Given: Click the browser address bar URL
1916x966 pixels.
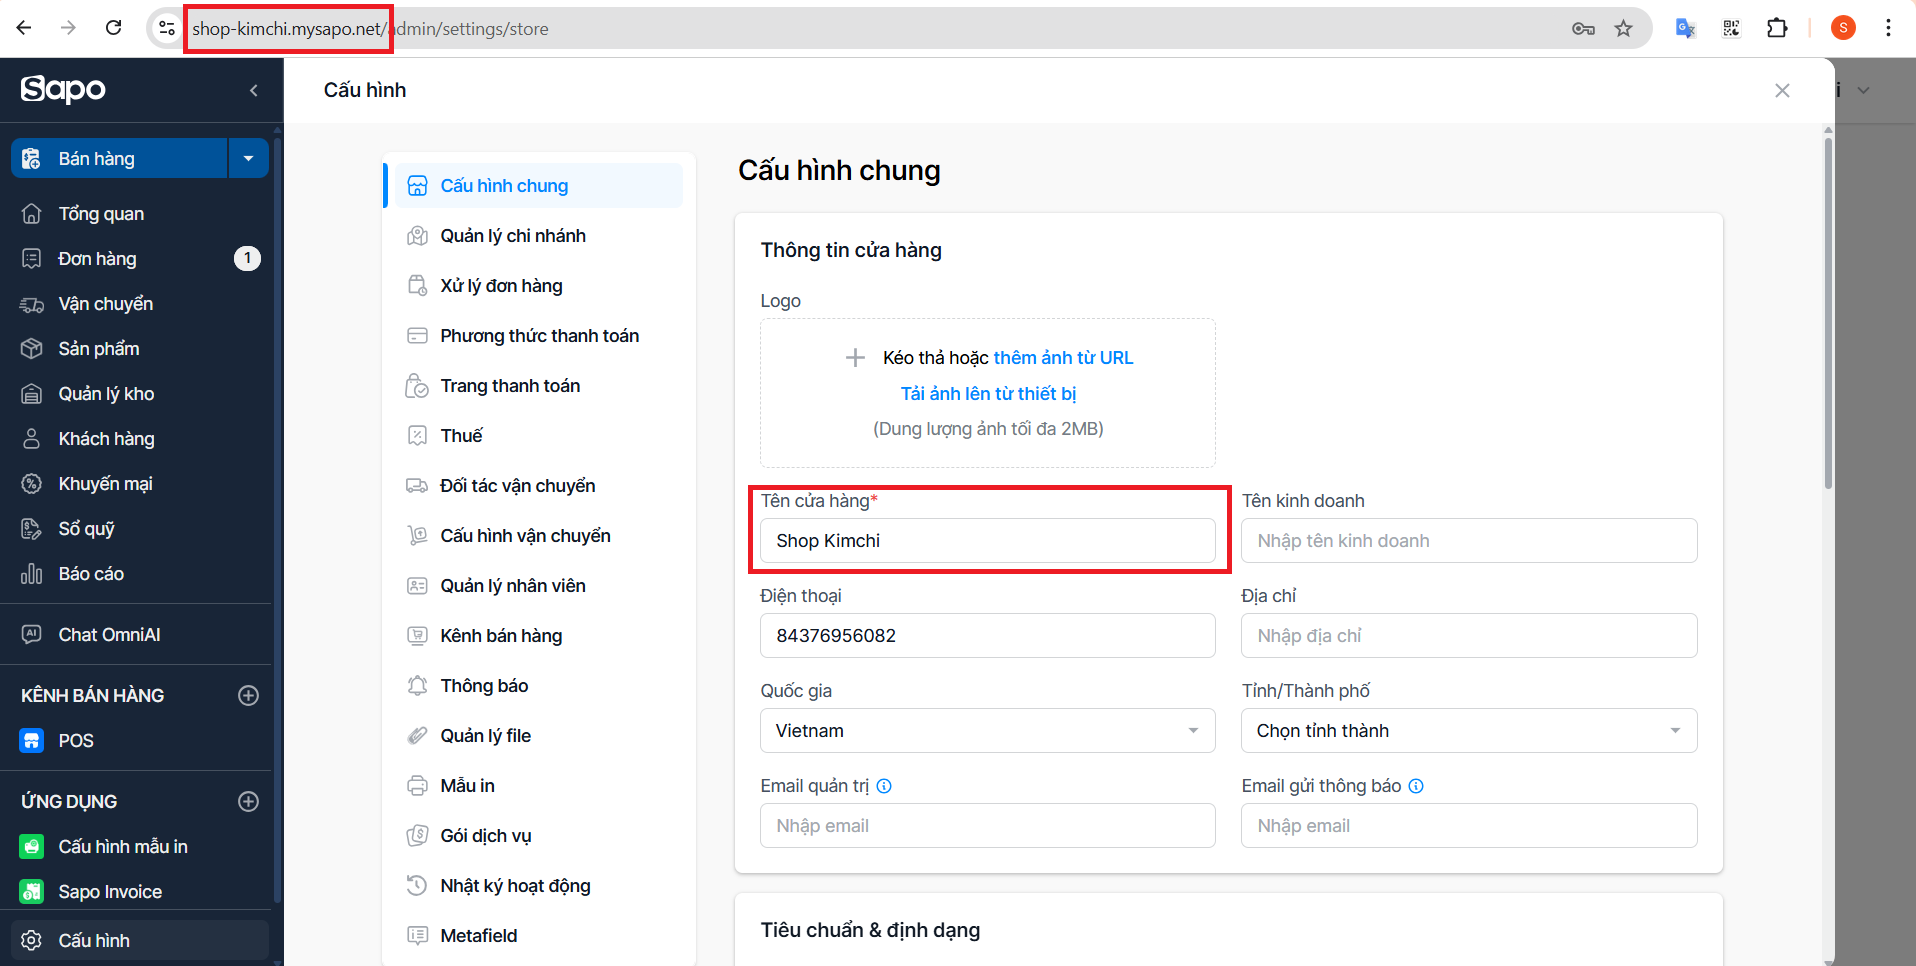Looking at the screenshot, I should click(x=370, y=29).
